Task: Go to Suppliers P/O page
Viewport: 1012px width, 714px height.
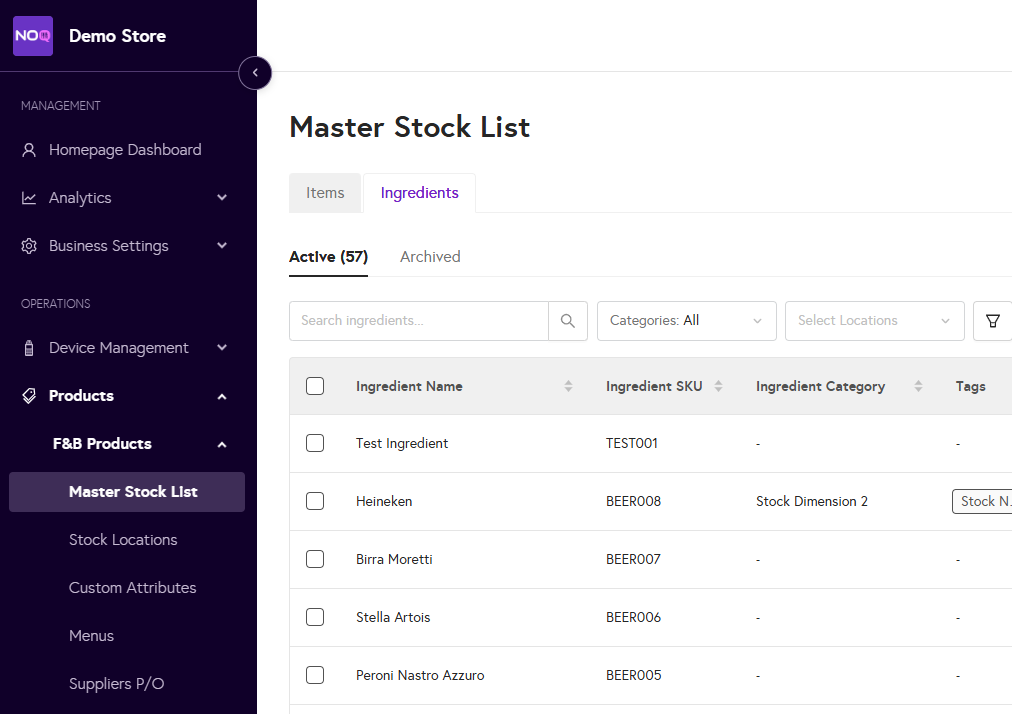Action: coord(116,684)
